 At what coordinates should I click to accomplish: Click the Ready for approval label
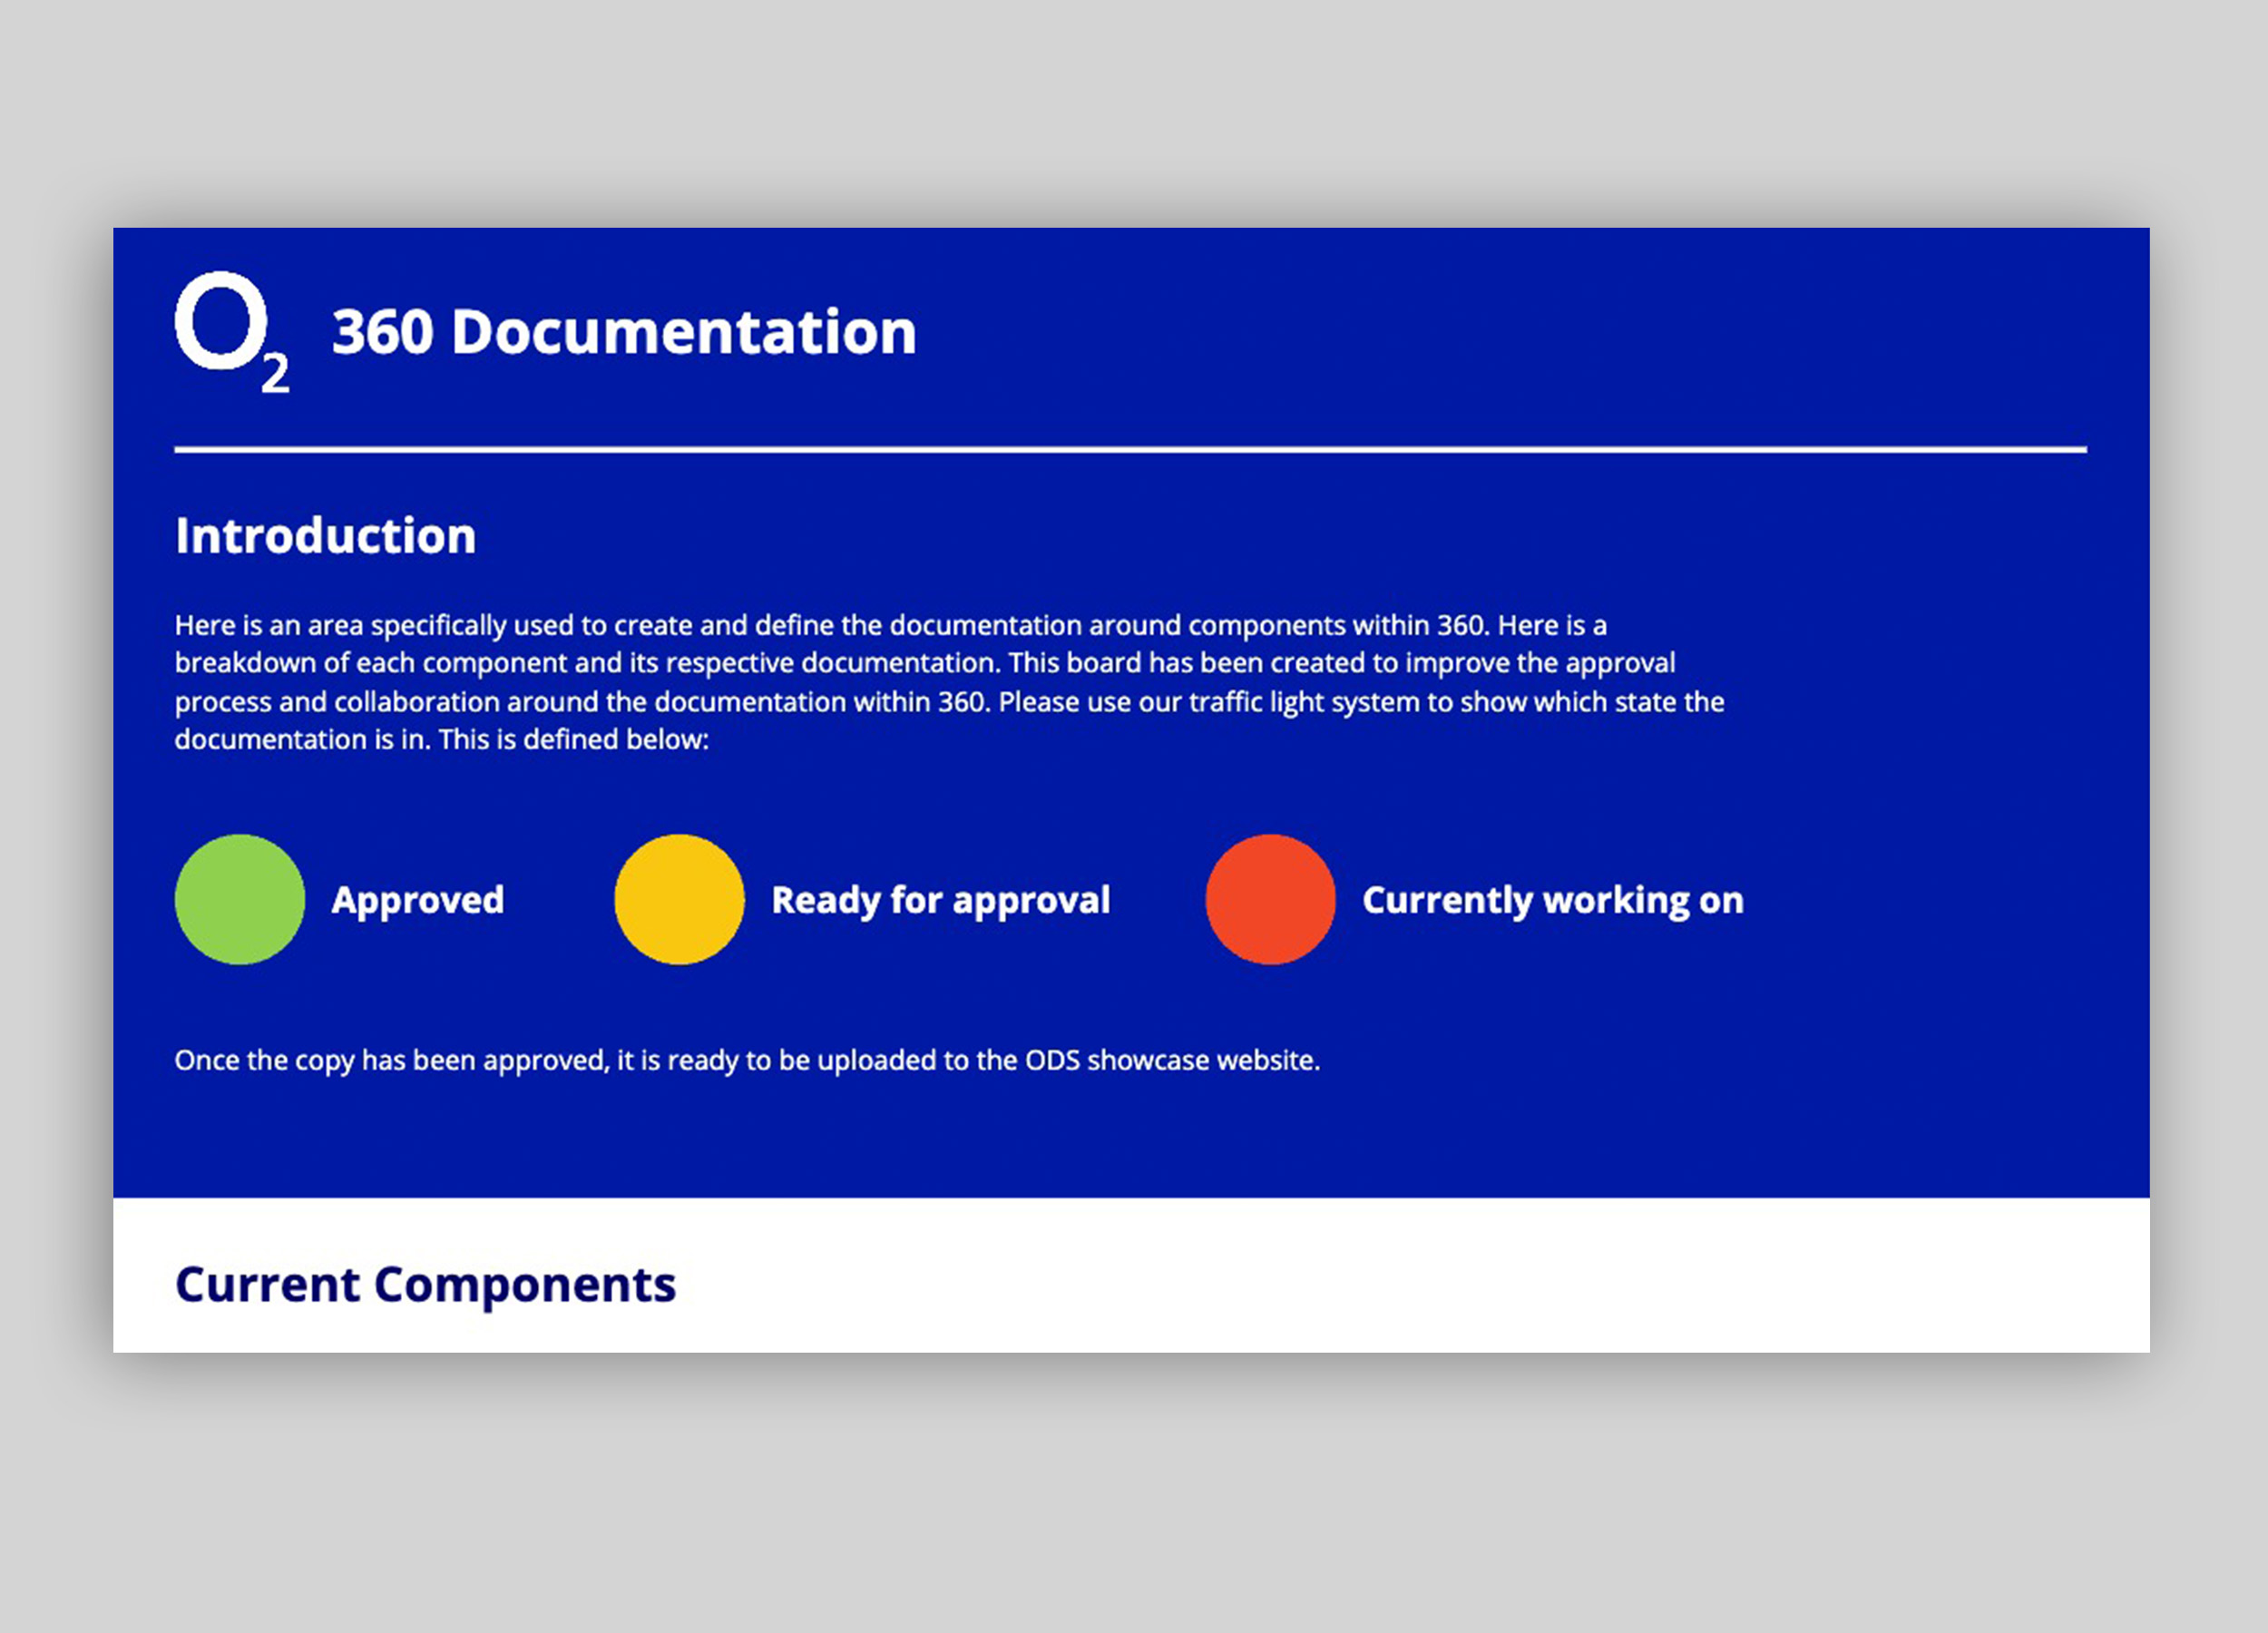tap(940, 900)
